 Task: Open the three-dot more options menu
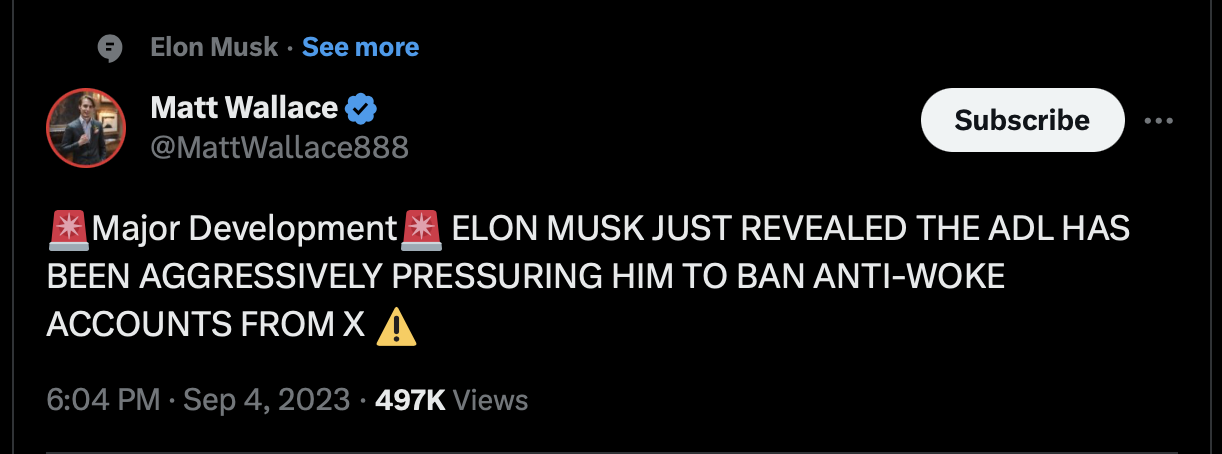(1158, 121)
